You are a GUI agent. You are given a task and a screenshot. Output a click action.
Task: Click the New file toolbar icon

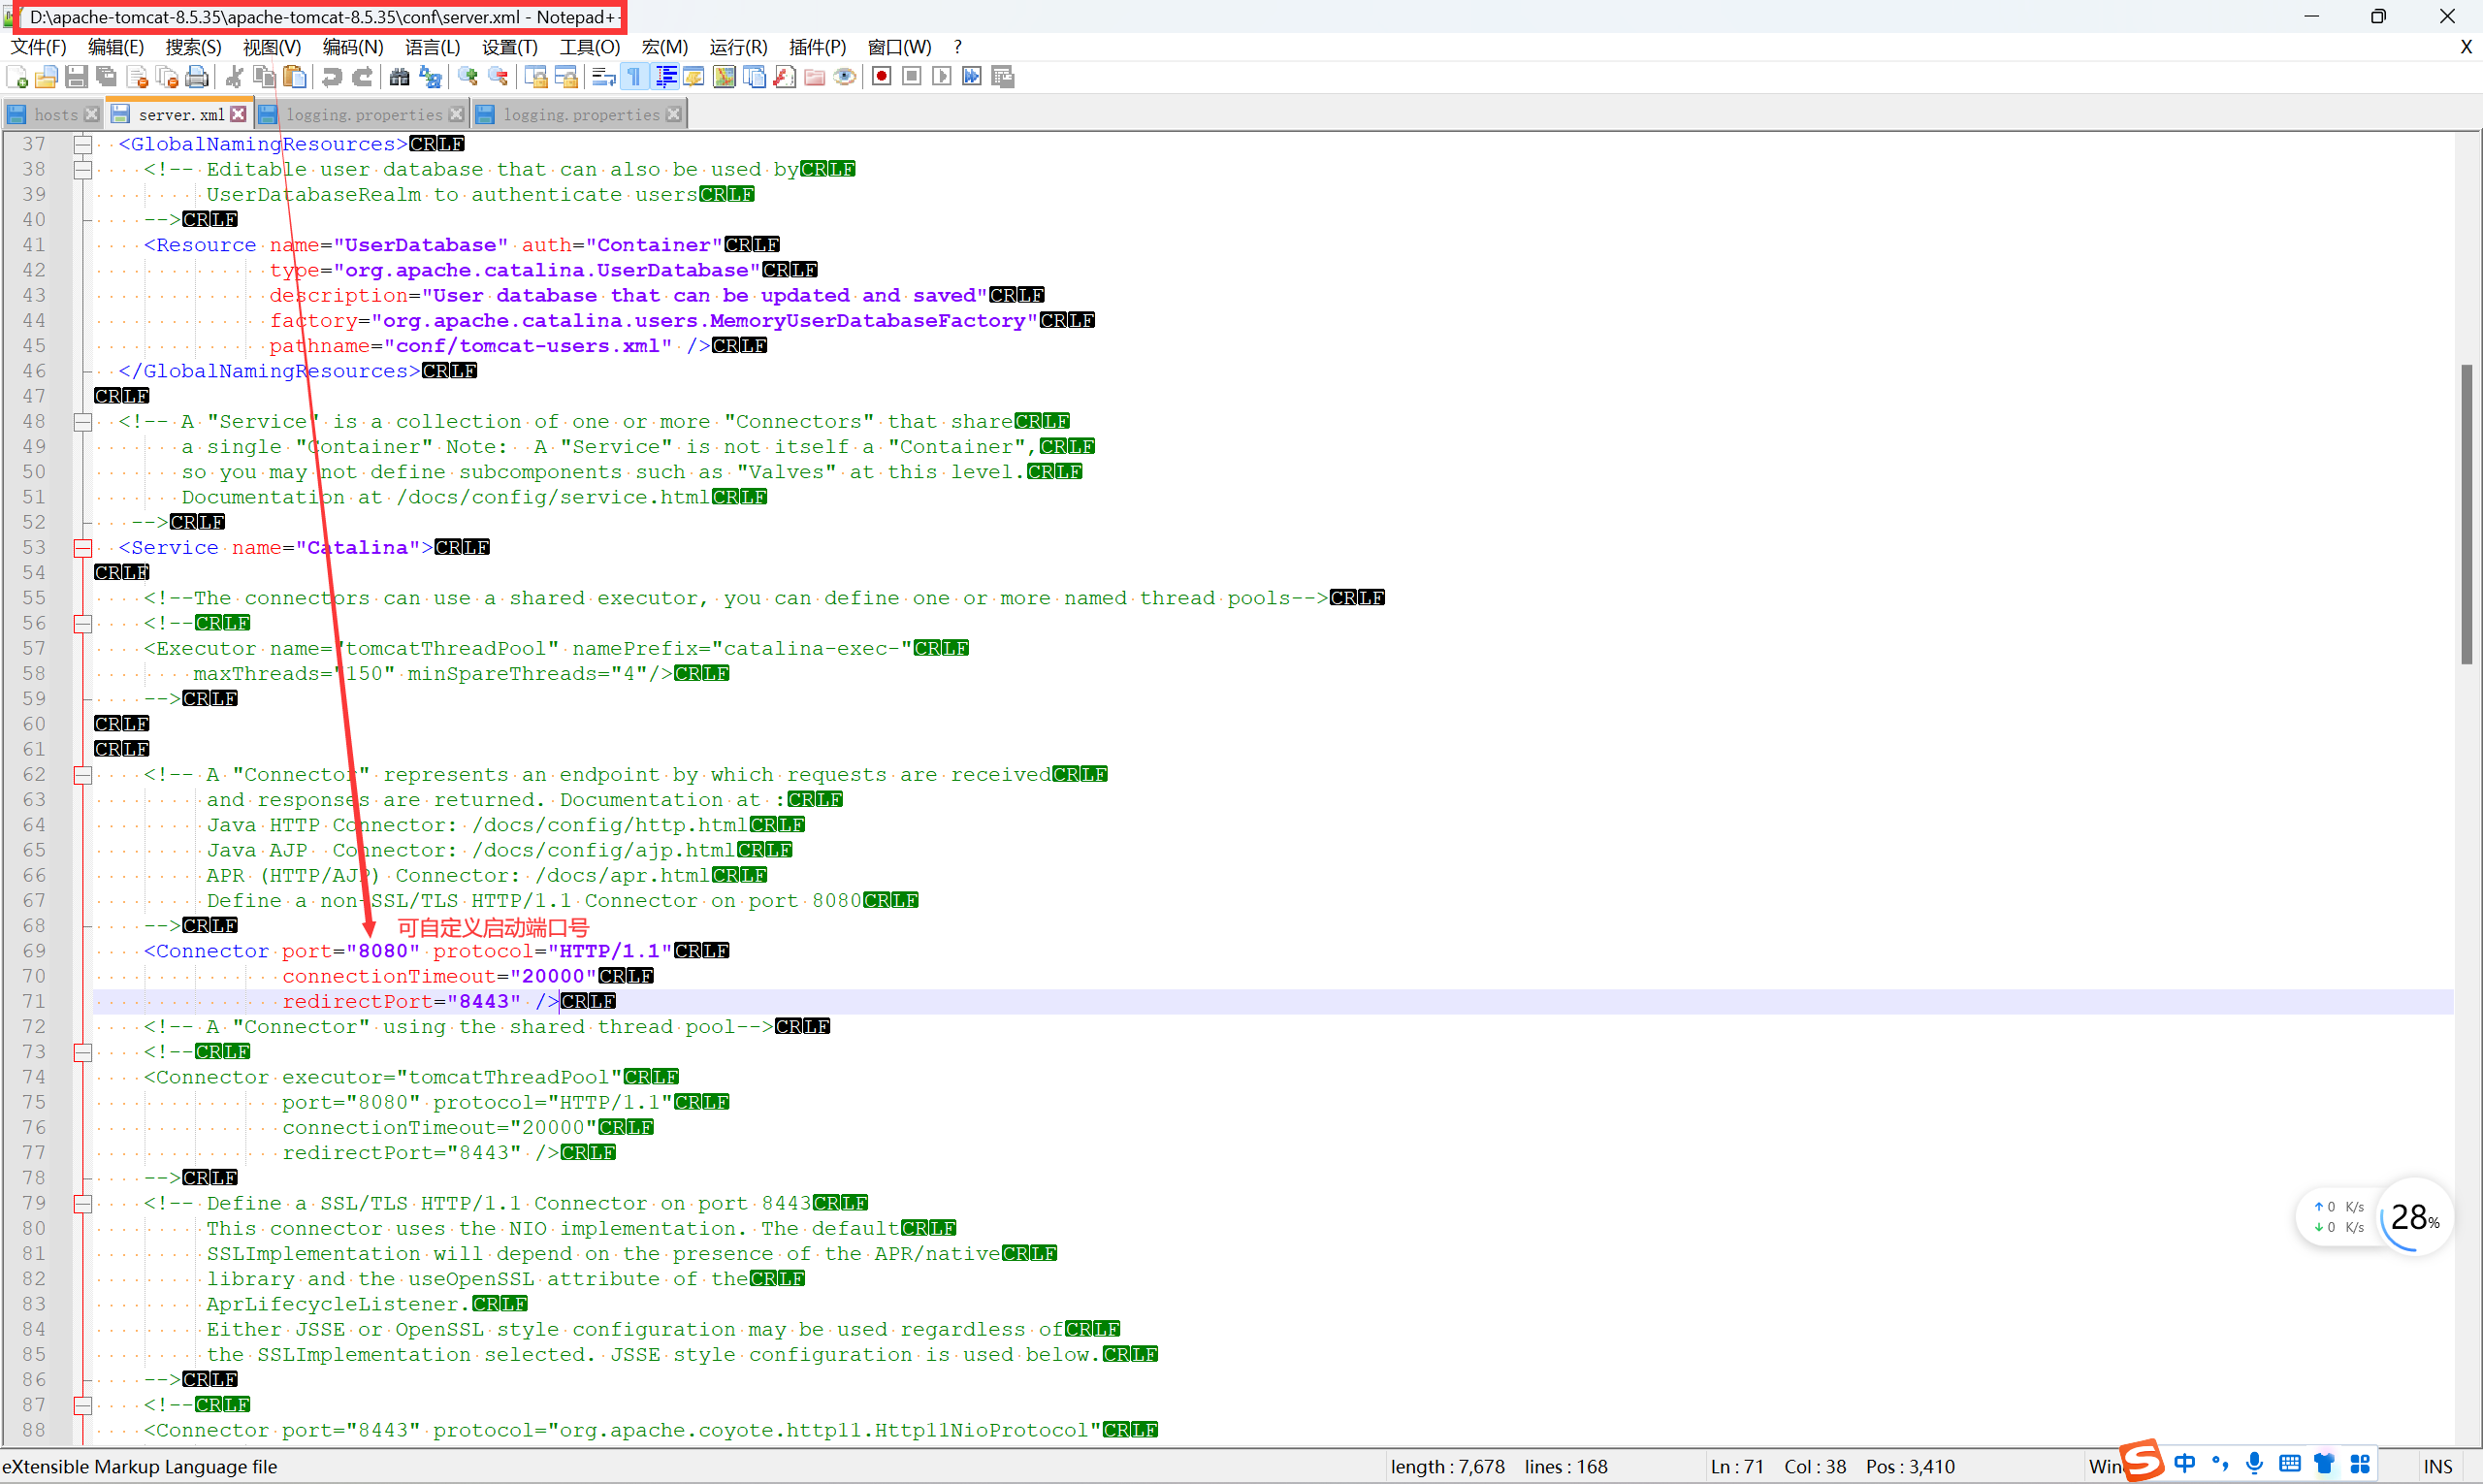tap(17, 77)
